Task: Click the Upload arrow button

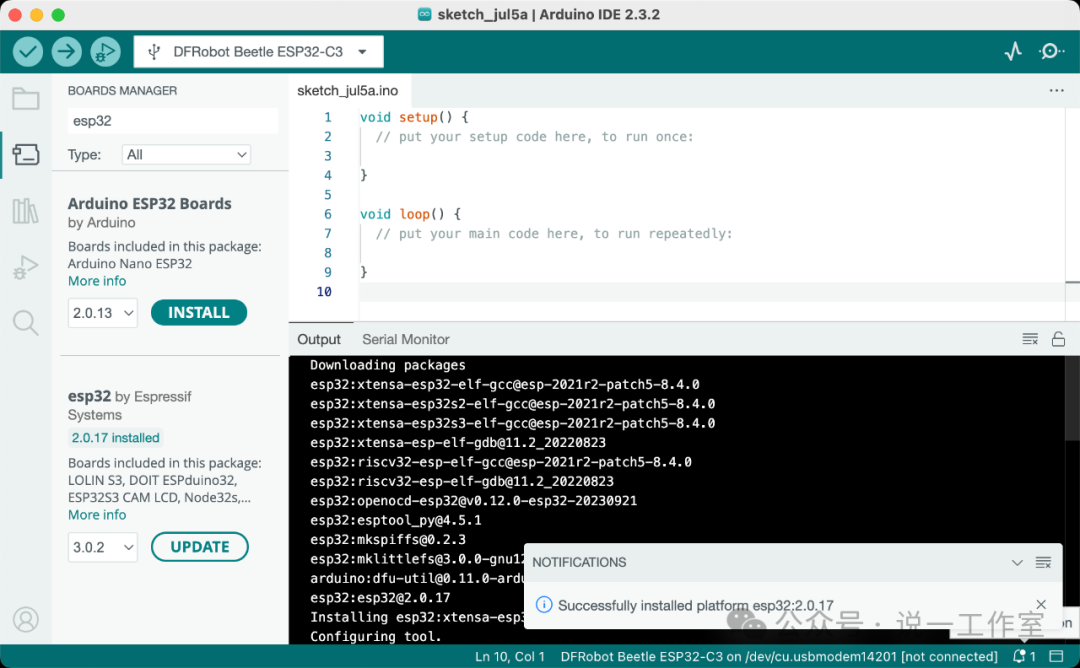Action: pyautogui.click(x=67, y=52)
